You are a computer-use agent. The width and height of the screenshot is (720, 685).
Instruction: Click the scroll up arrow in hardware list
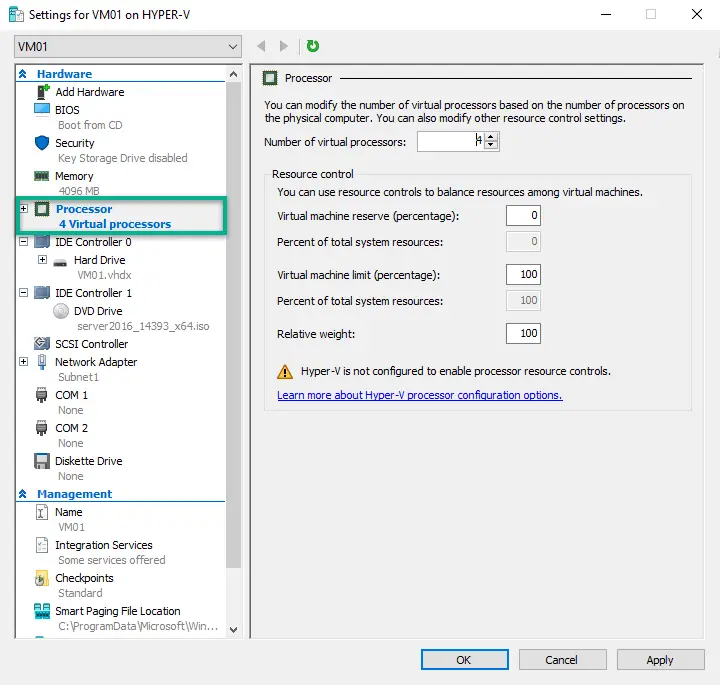tap(234, 74)
